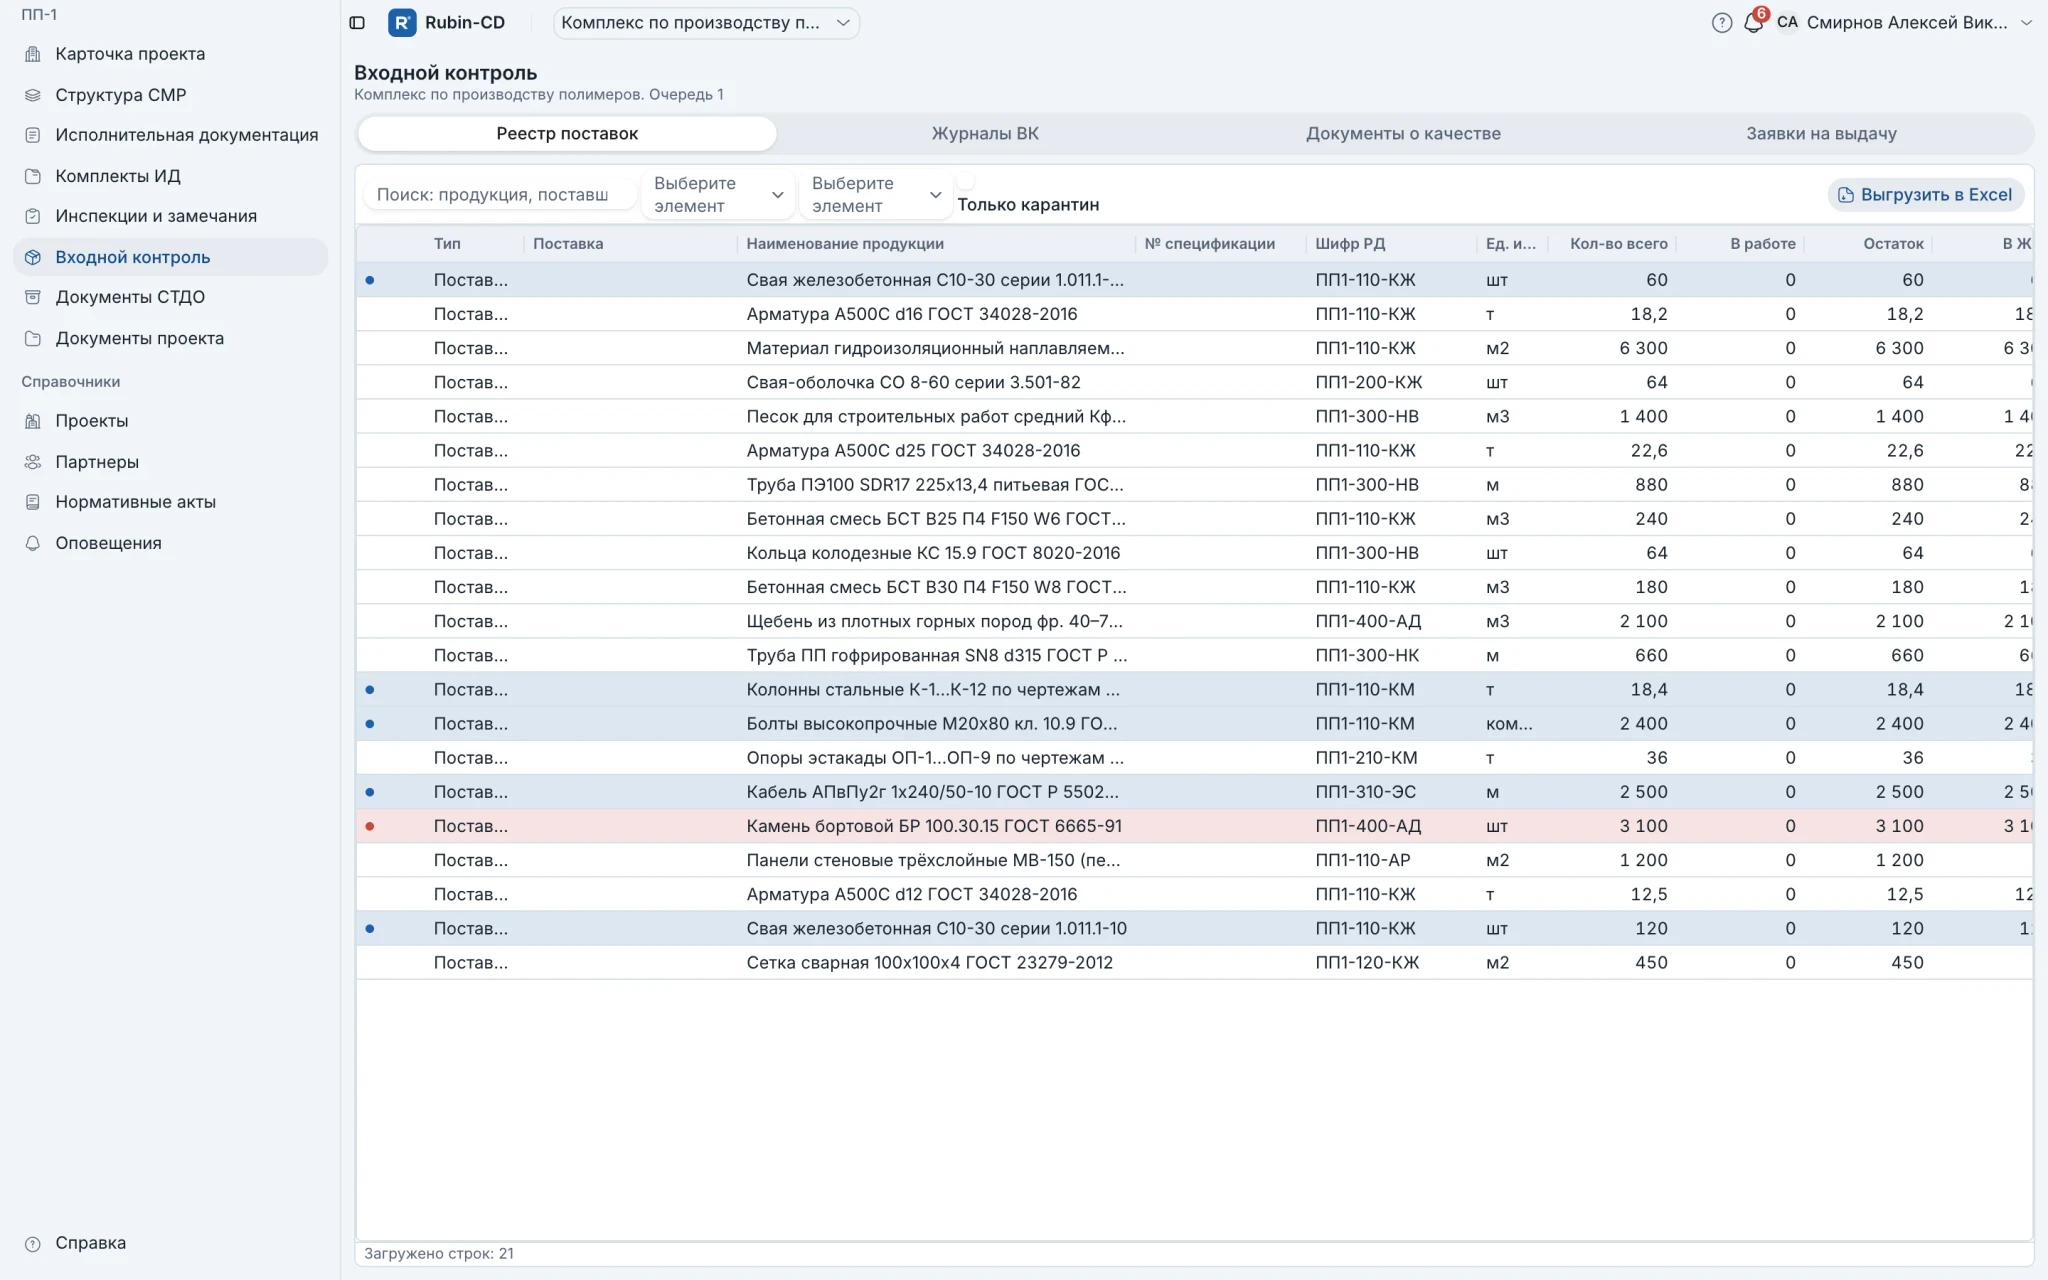
Task: Toggle the sidebar collapse icon
Action: click(357, 22)
